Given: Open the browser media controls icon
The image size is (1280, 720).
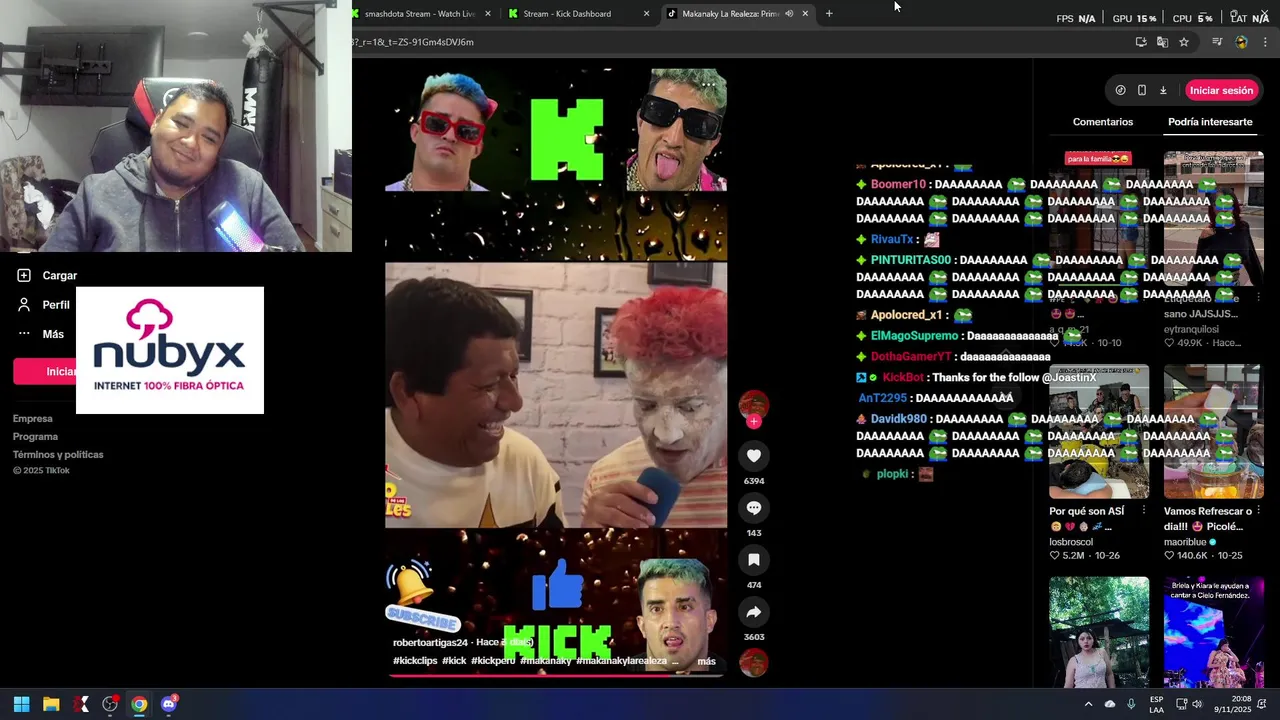Looking at the screenshot, I should (x=1217, y=42).
